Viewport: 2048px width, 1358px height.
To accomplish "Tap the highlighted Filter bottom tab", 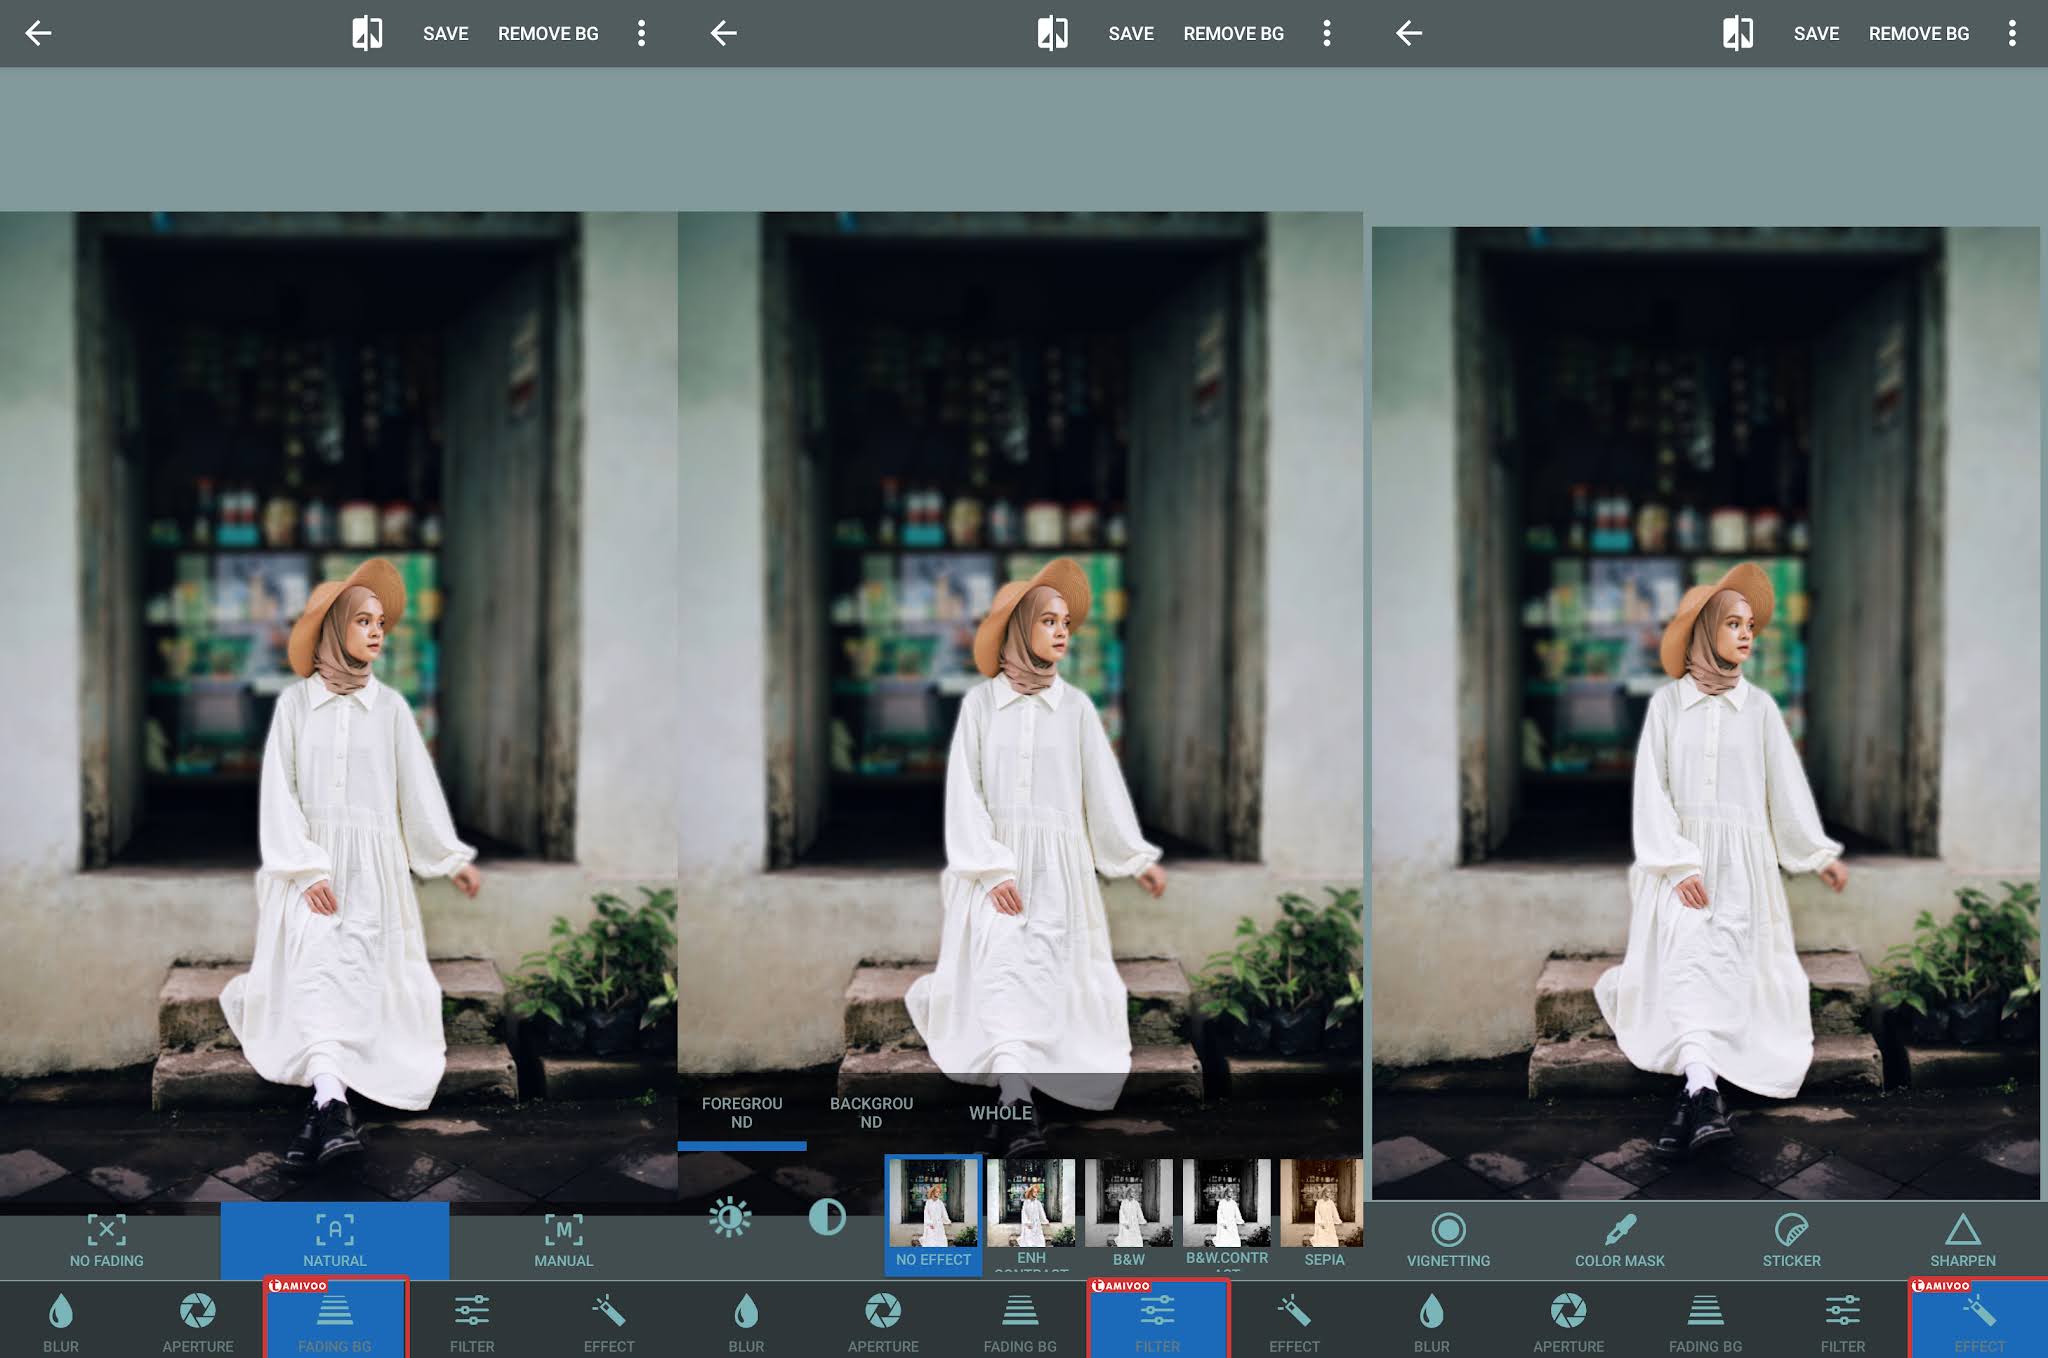I will point(1157,1320).
